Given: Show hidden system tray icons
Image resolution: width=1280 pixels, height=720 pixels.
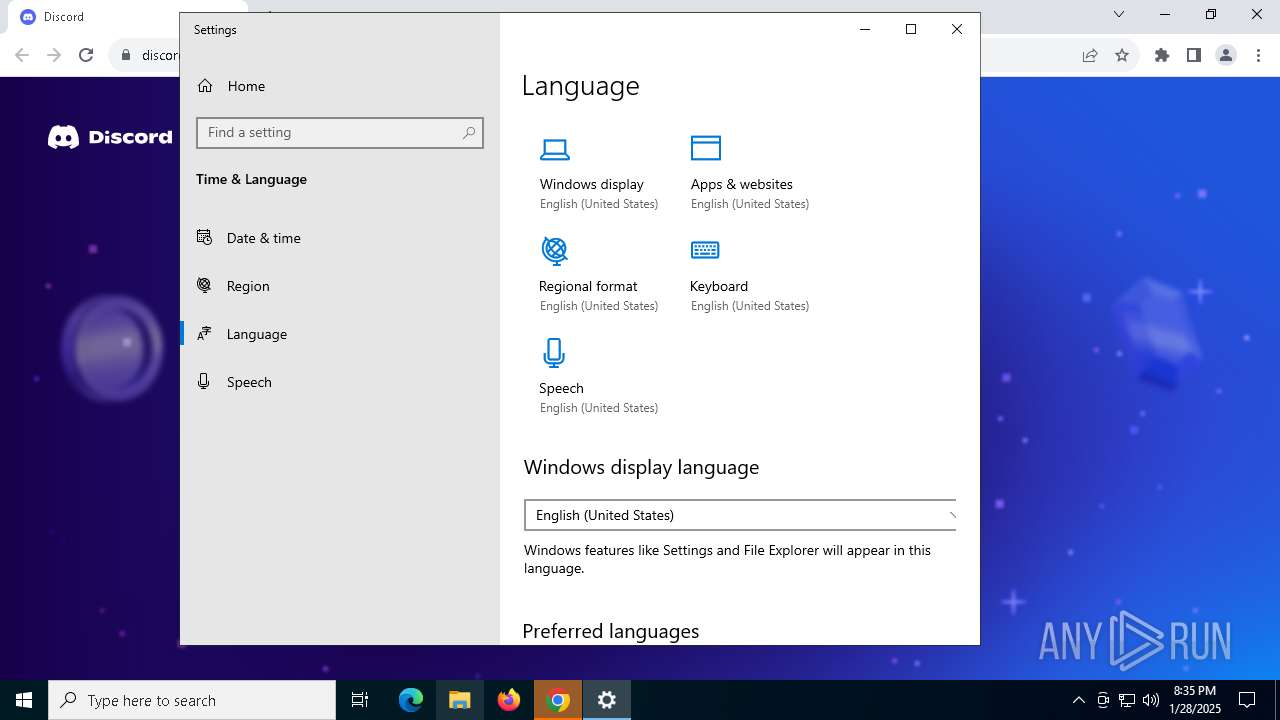Looking at the screenshot, I should pyautogui.click(x=1078, y=700).
